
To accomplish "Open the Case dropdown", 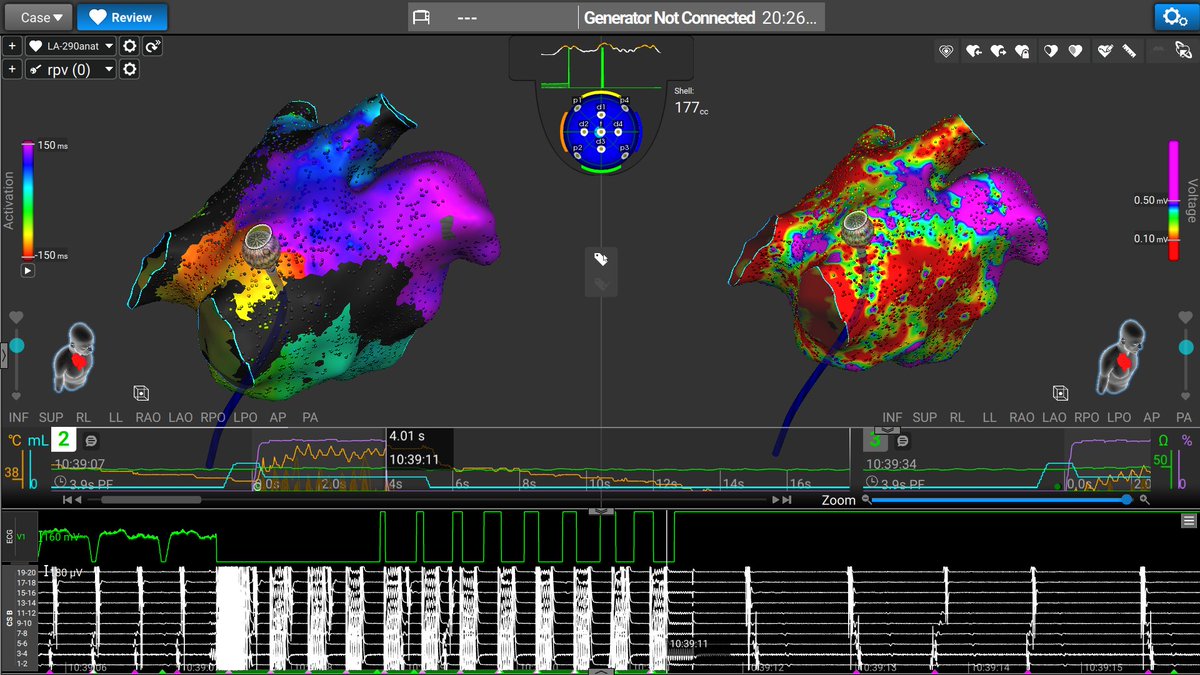I will pyautogui.click(x=37, y=17).
